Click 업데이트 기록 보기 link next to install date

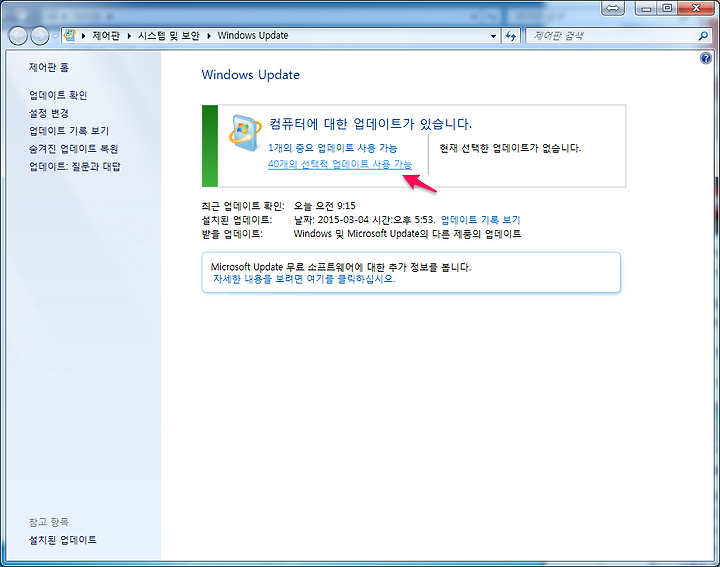pos(480,220)
